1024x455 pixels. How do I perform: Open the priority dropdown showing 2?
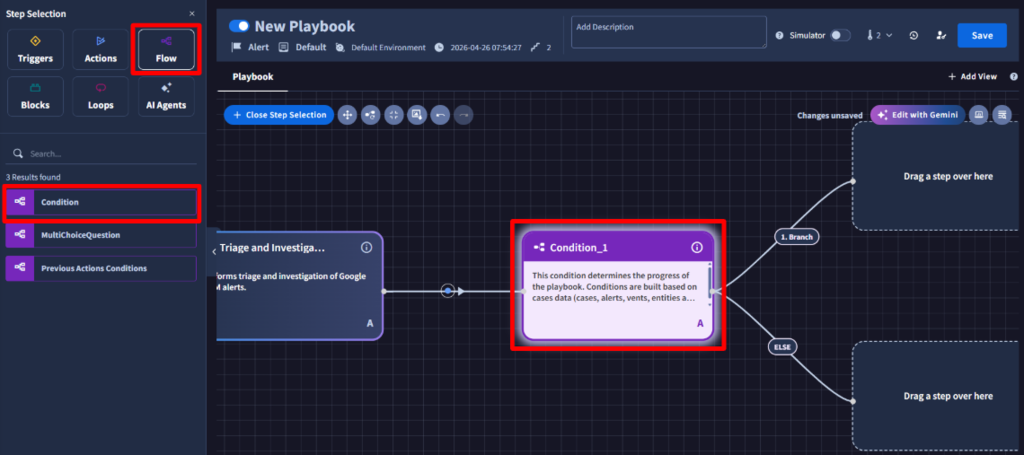879,35
